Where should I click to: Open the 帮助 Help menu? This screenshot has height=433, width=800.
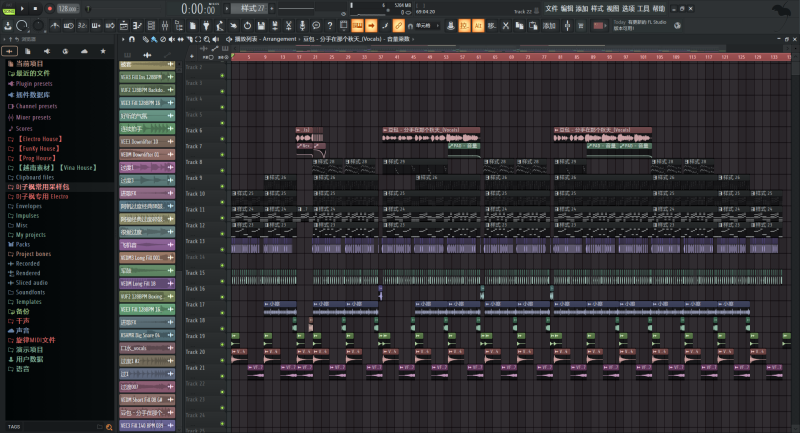(x=659, y=9)
